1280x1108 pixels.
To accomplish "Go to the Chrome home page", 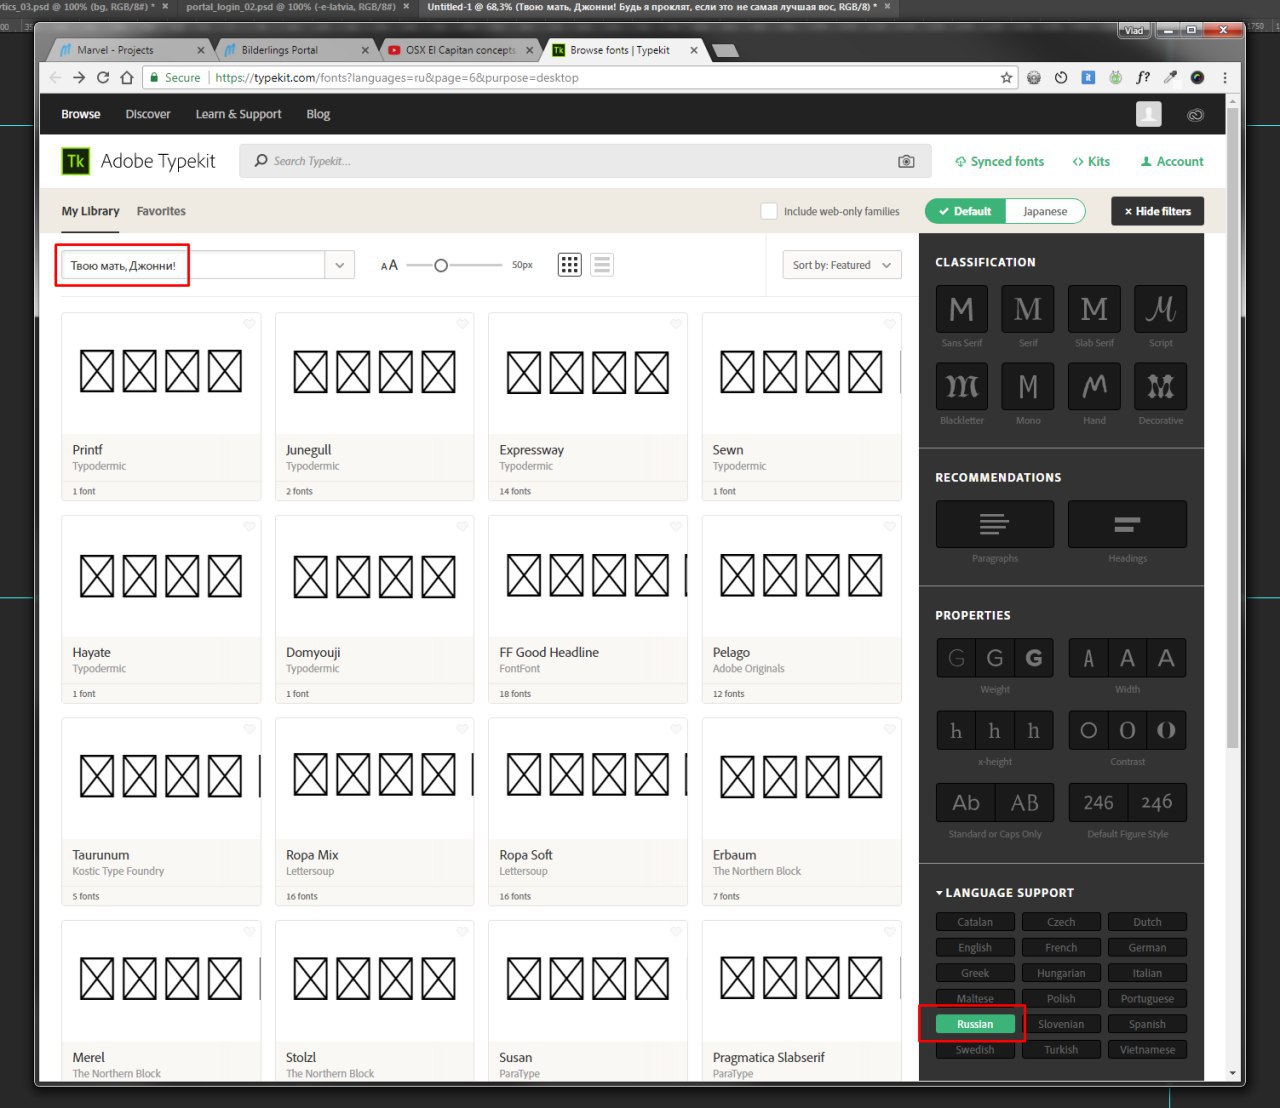I will pyautogui.click(x=127, y=77).
